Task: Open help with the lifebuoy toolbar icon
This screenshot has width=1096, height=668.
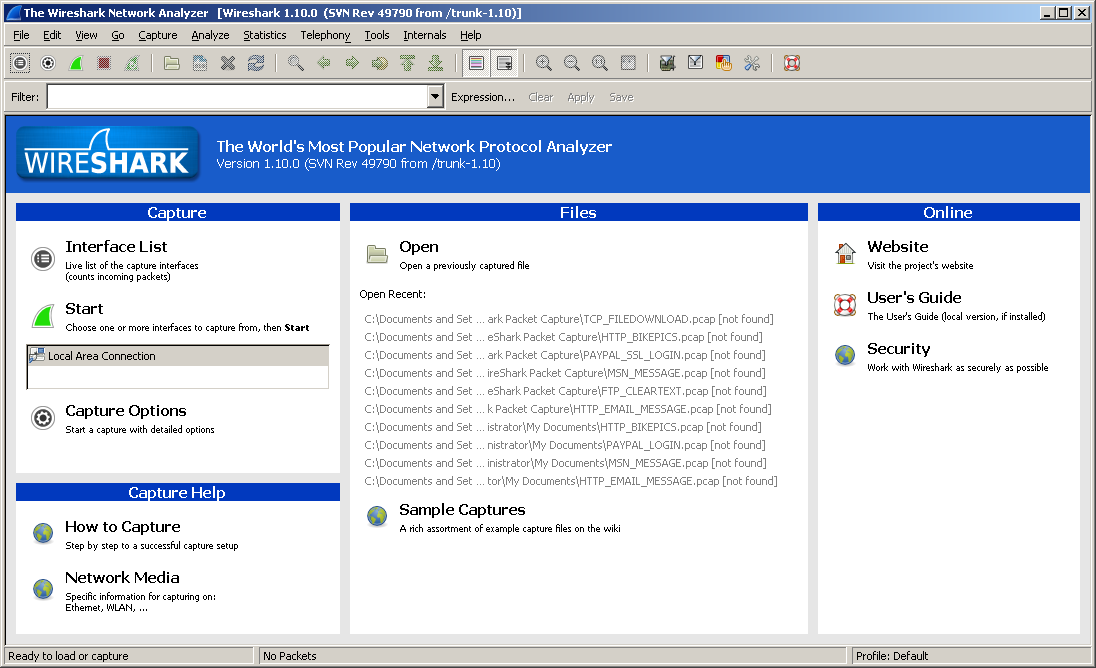Action: 792,64
